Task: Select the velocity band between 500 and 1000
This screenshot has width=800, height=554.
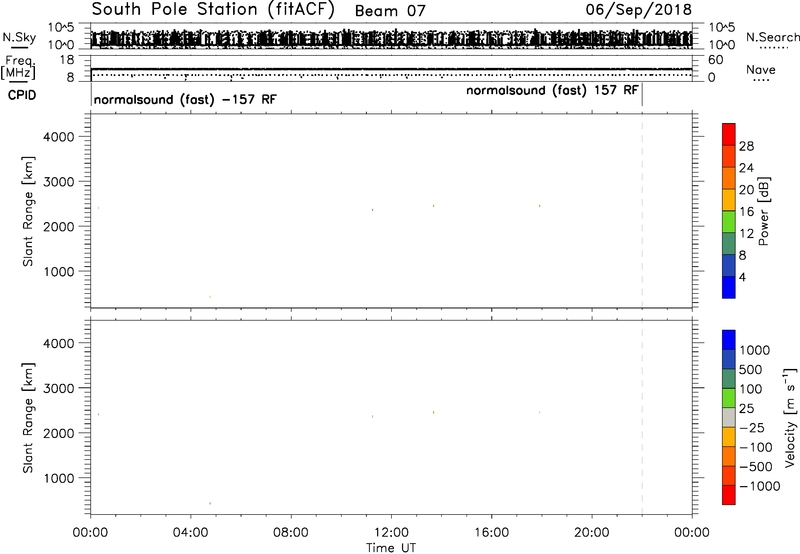Action: click(x=729, y=360)
